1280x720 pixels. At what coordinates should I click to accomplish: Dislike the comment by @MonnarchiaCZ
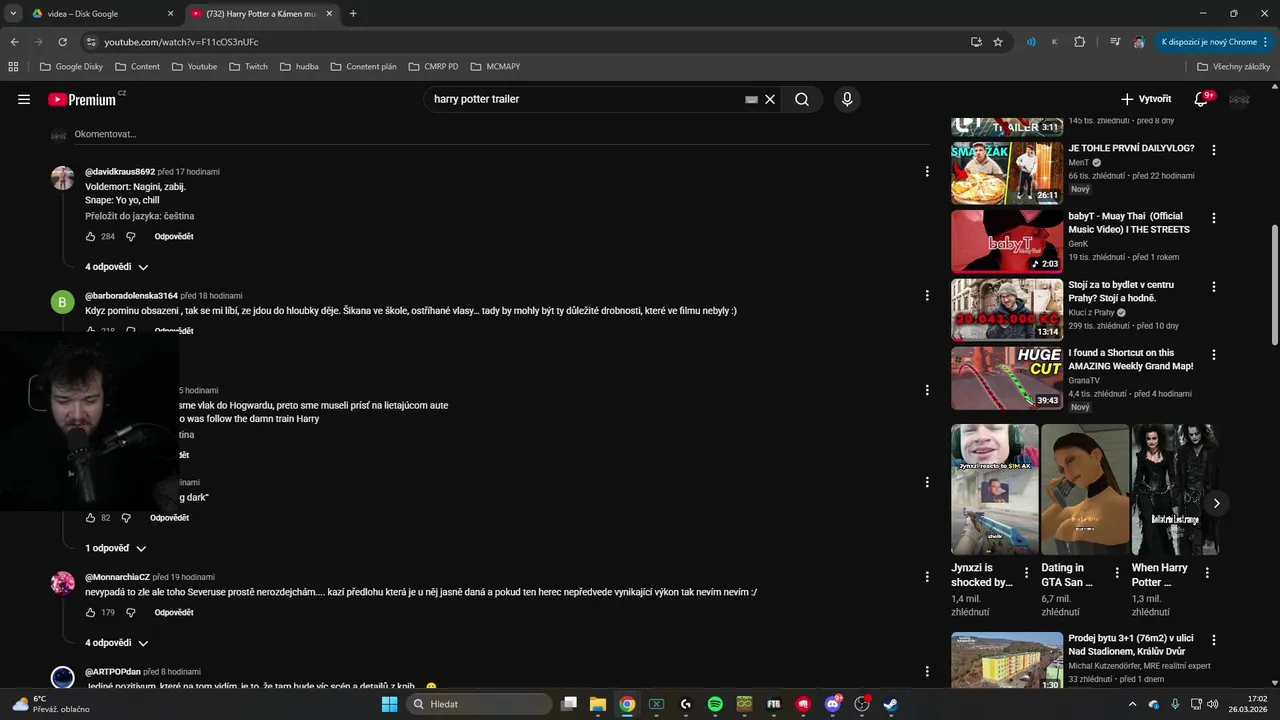click(130, 612)
